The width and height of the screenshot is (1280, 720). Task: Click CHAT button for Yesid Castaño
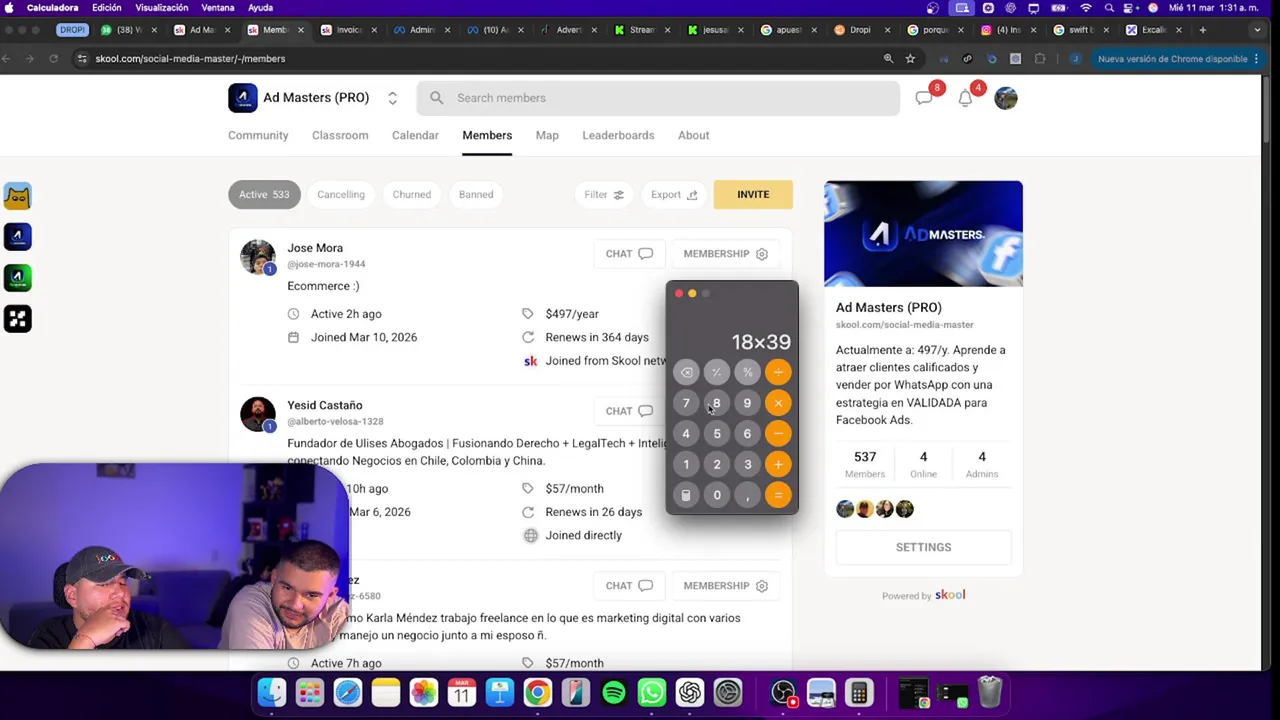click(628, 411)
